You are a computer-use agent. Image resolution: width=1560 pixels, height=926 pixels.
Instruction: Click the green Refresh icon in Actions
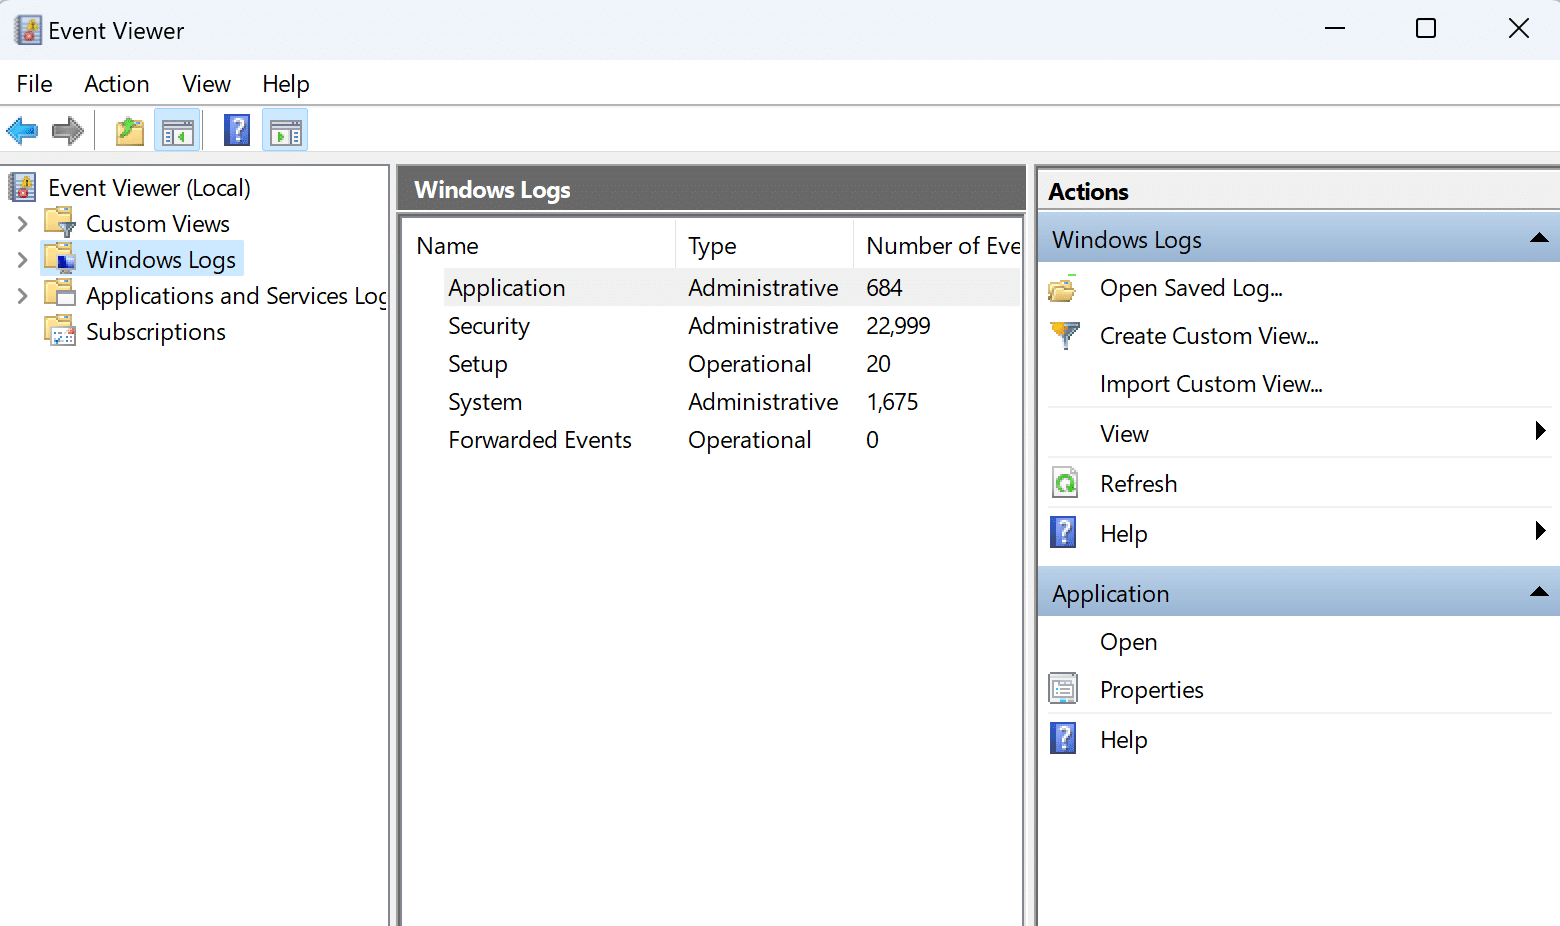(1065, 483)
